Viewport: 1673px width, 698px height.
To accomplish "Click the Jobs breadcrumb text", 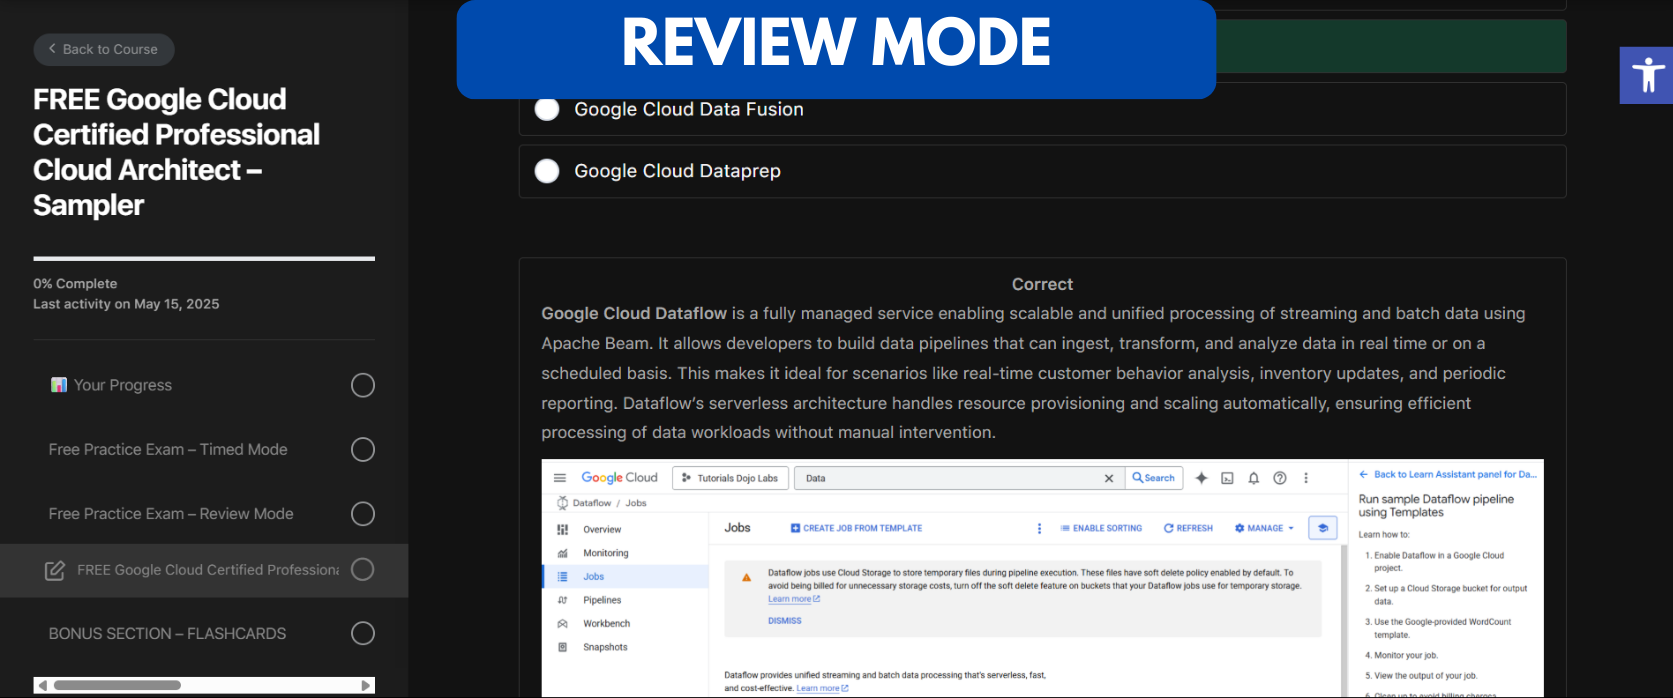I will point(636,503).
